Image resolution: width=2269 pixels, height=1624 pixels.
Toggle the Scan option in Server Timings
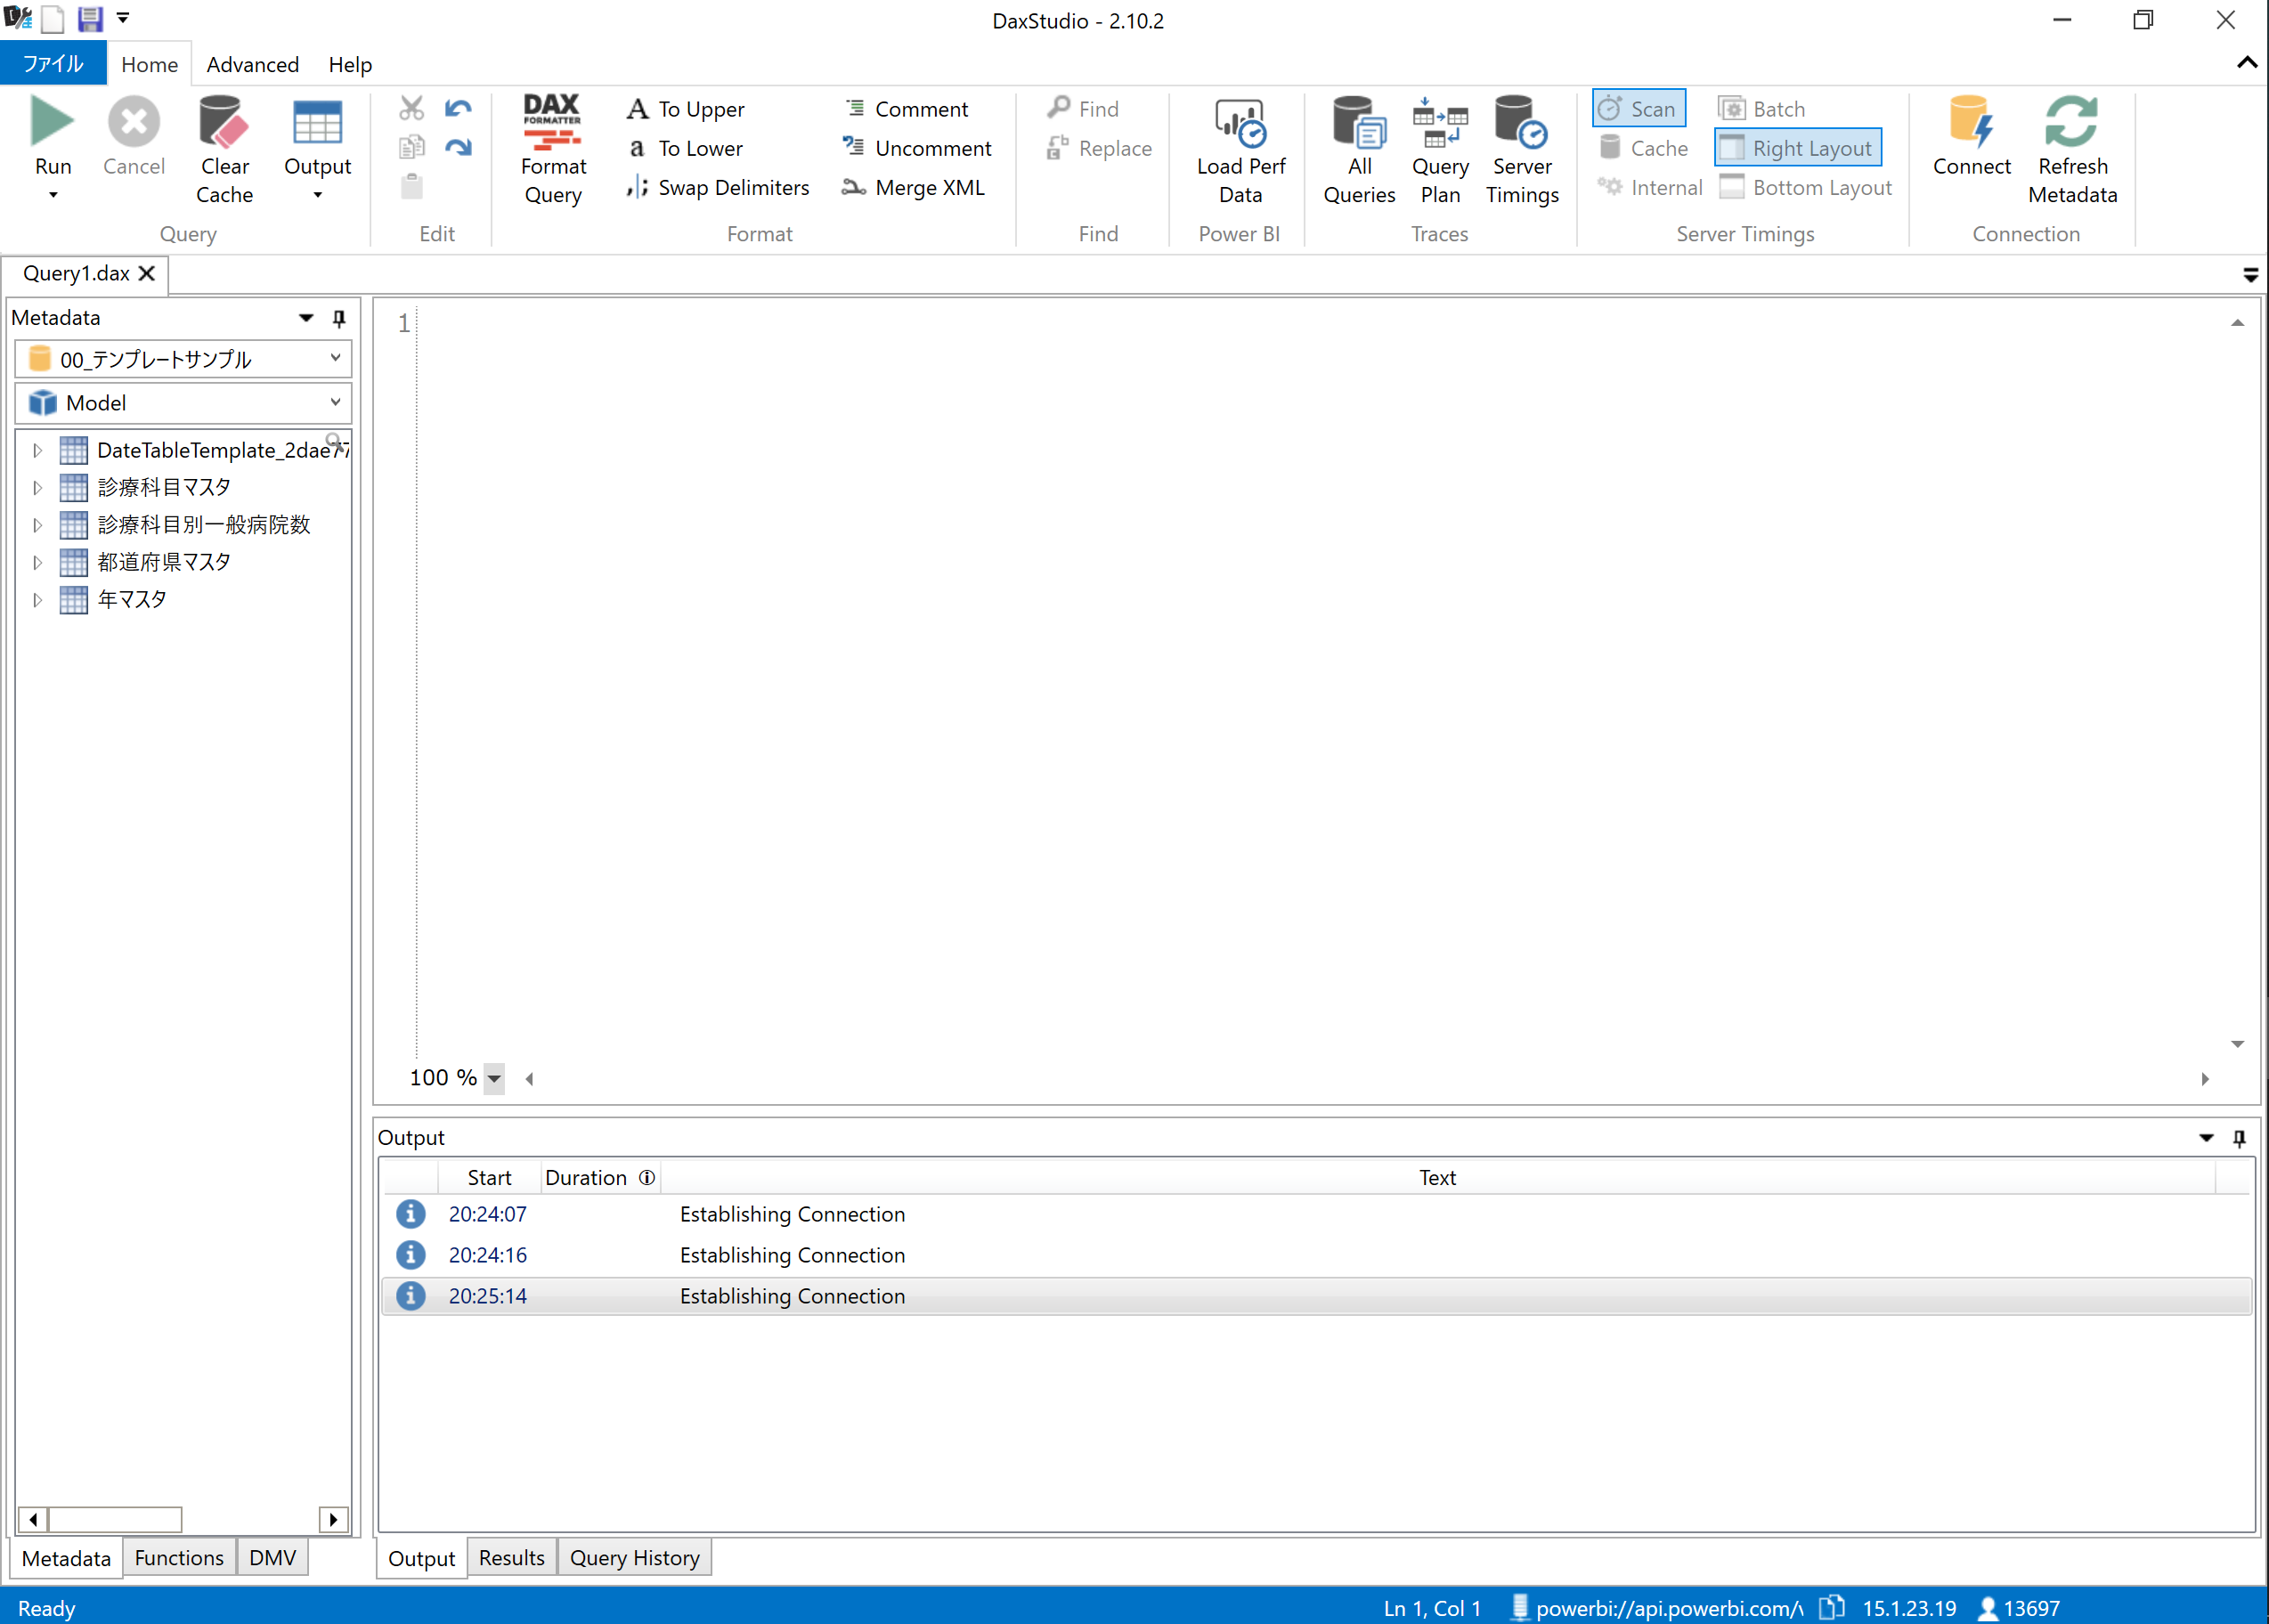click(1638, 108)
